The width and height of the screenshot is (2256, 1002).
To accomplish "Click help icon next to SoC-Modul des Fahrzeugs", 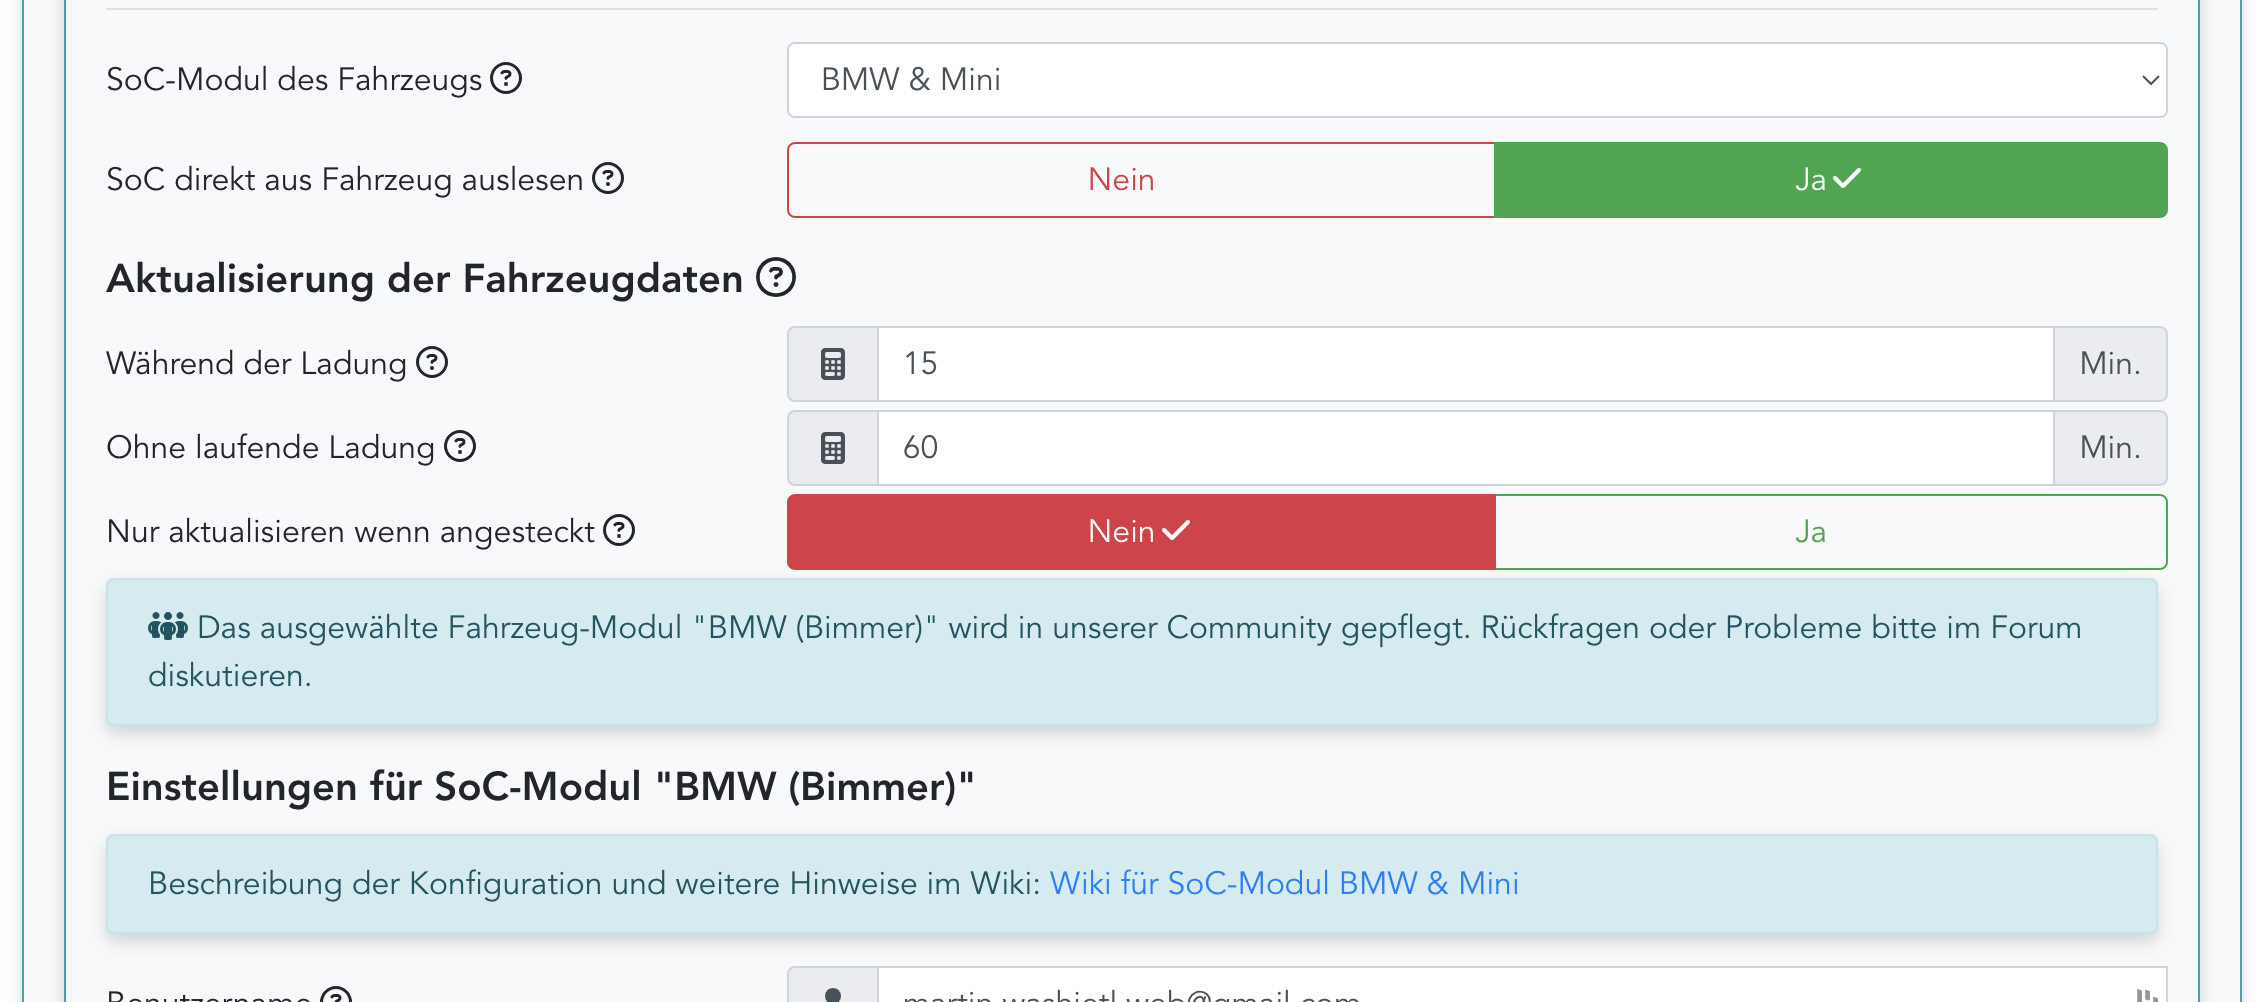I will point(506,78).
